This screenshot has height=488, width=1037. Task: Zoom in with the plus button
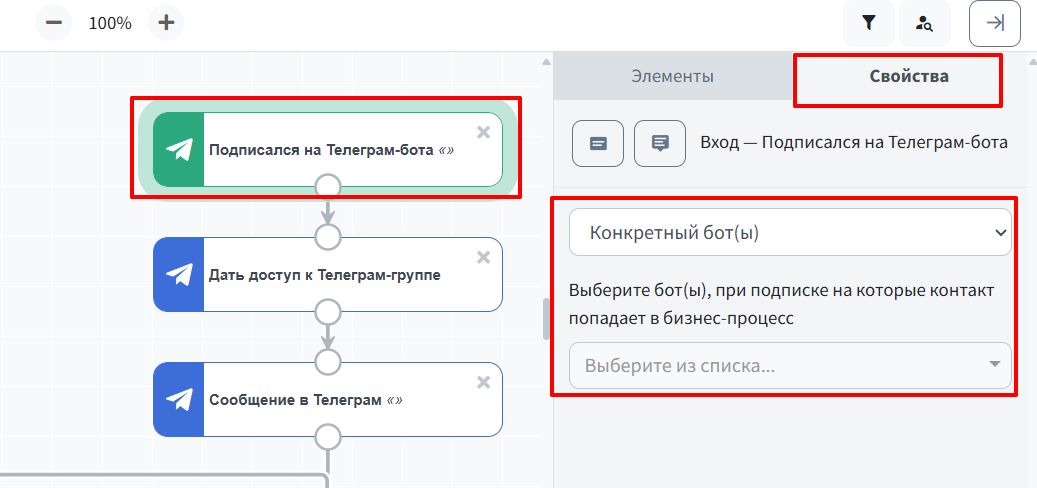click(166, 23)
